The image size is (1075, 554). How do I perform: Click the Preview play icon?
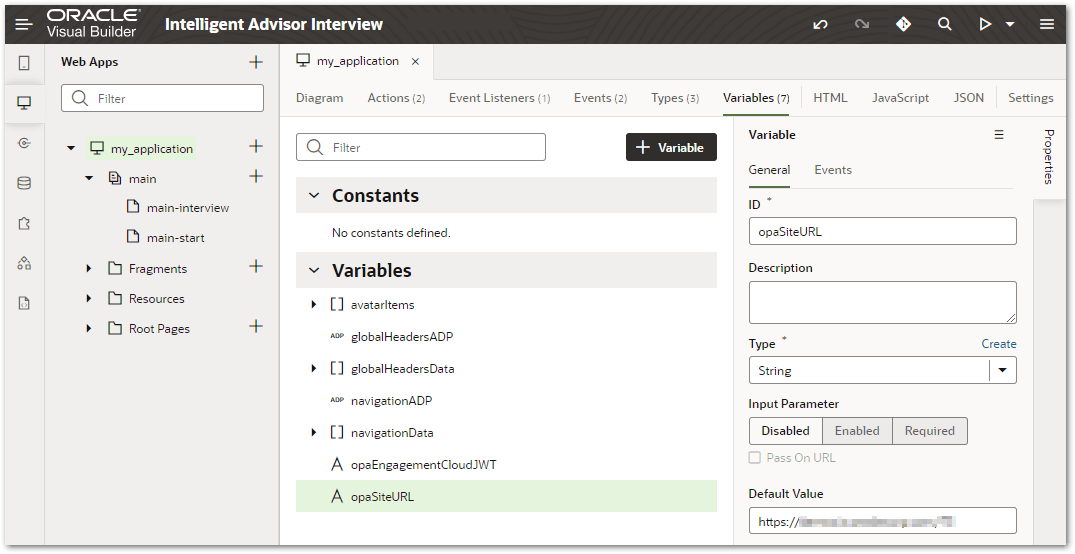[985, 25]
